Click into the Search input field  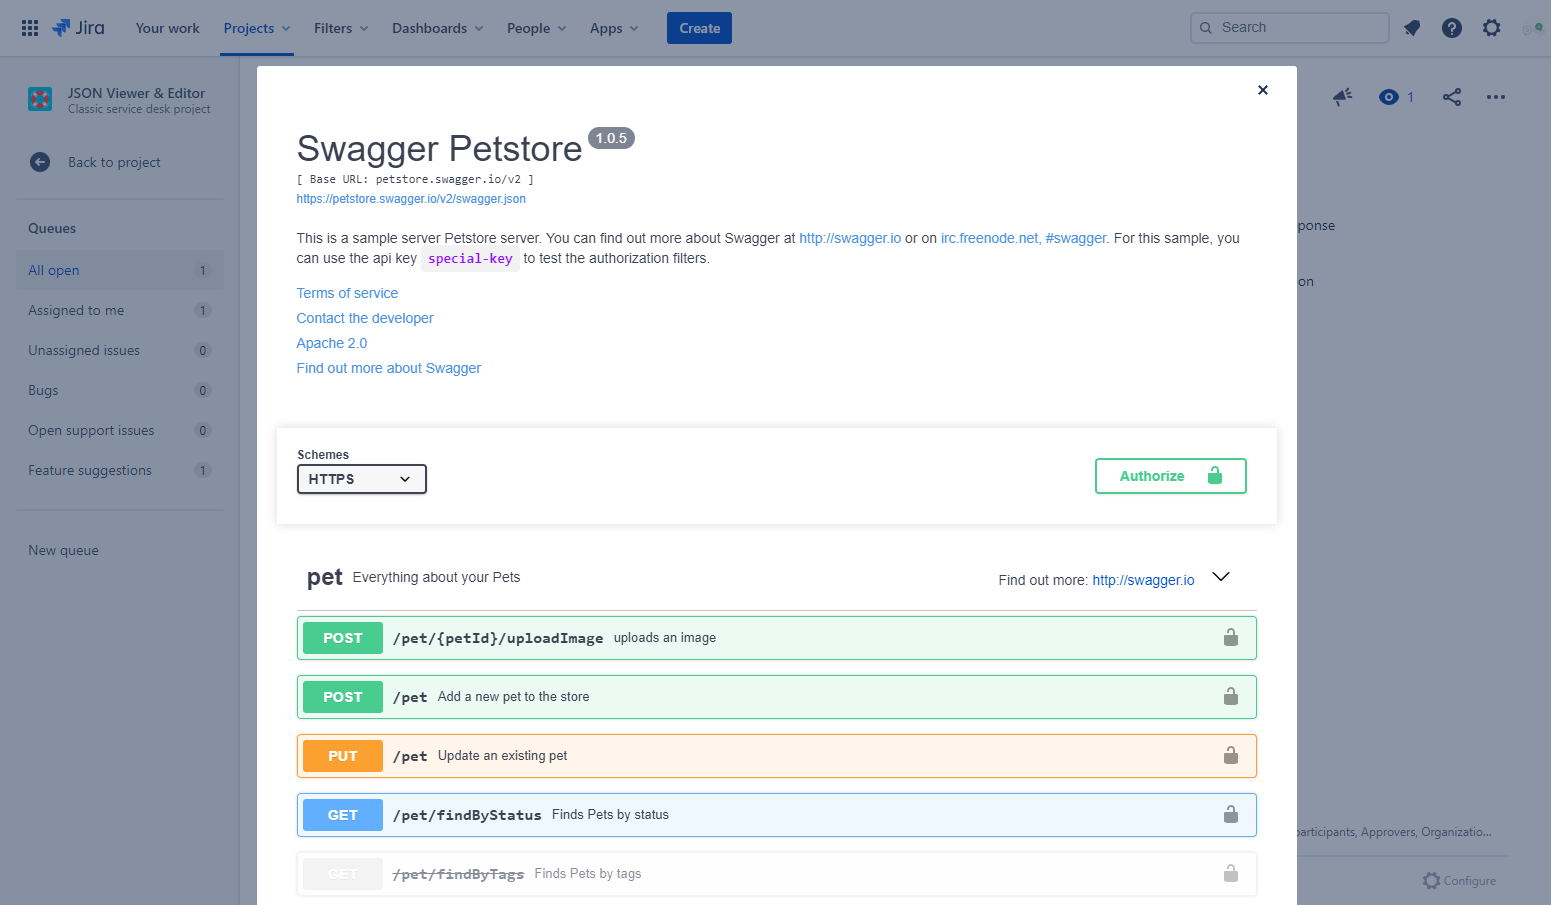tap(1290, 28)
